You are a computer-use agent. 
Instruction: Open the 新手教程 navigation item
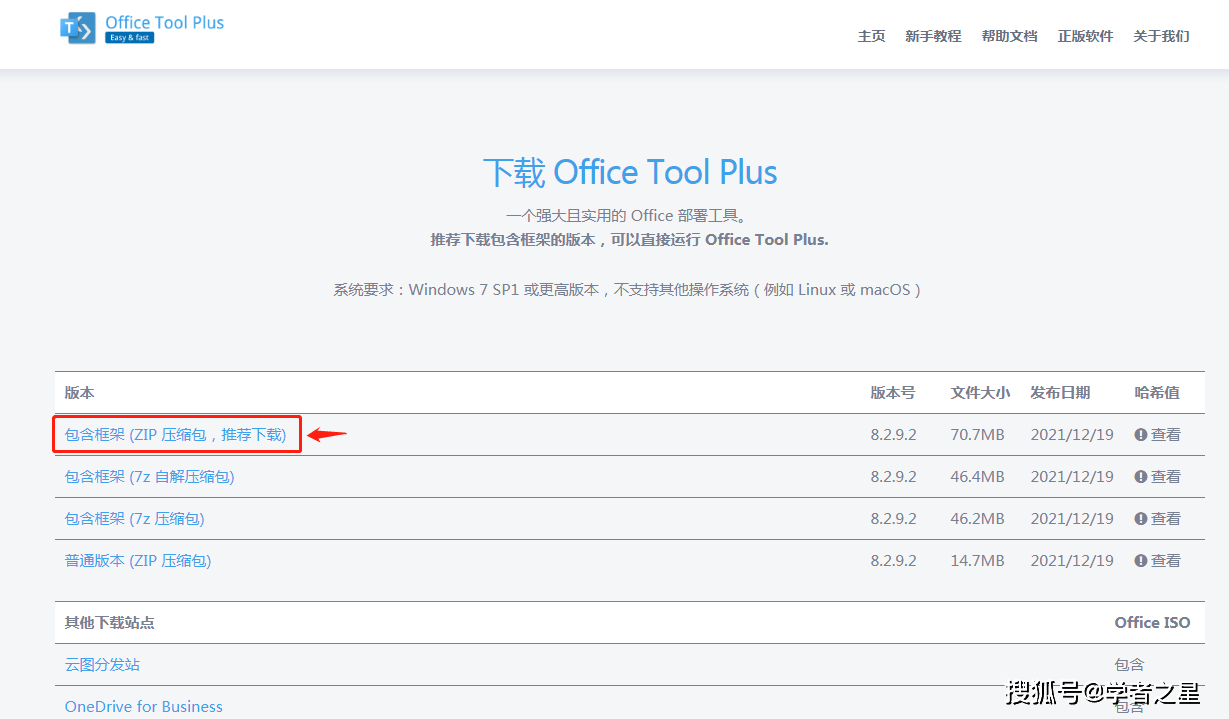pyautogui.click(x=933, y=36)
